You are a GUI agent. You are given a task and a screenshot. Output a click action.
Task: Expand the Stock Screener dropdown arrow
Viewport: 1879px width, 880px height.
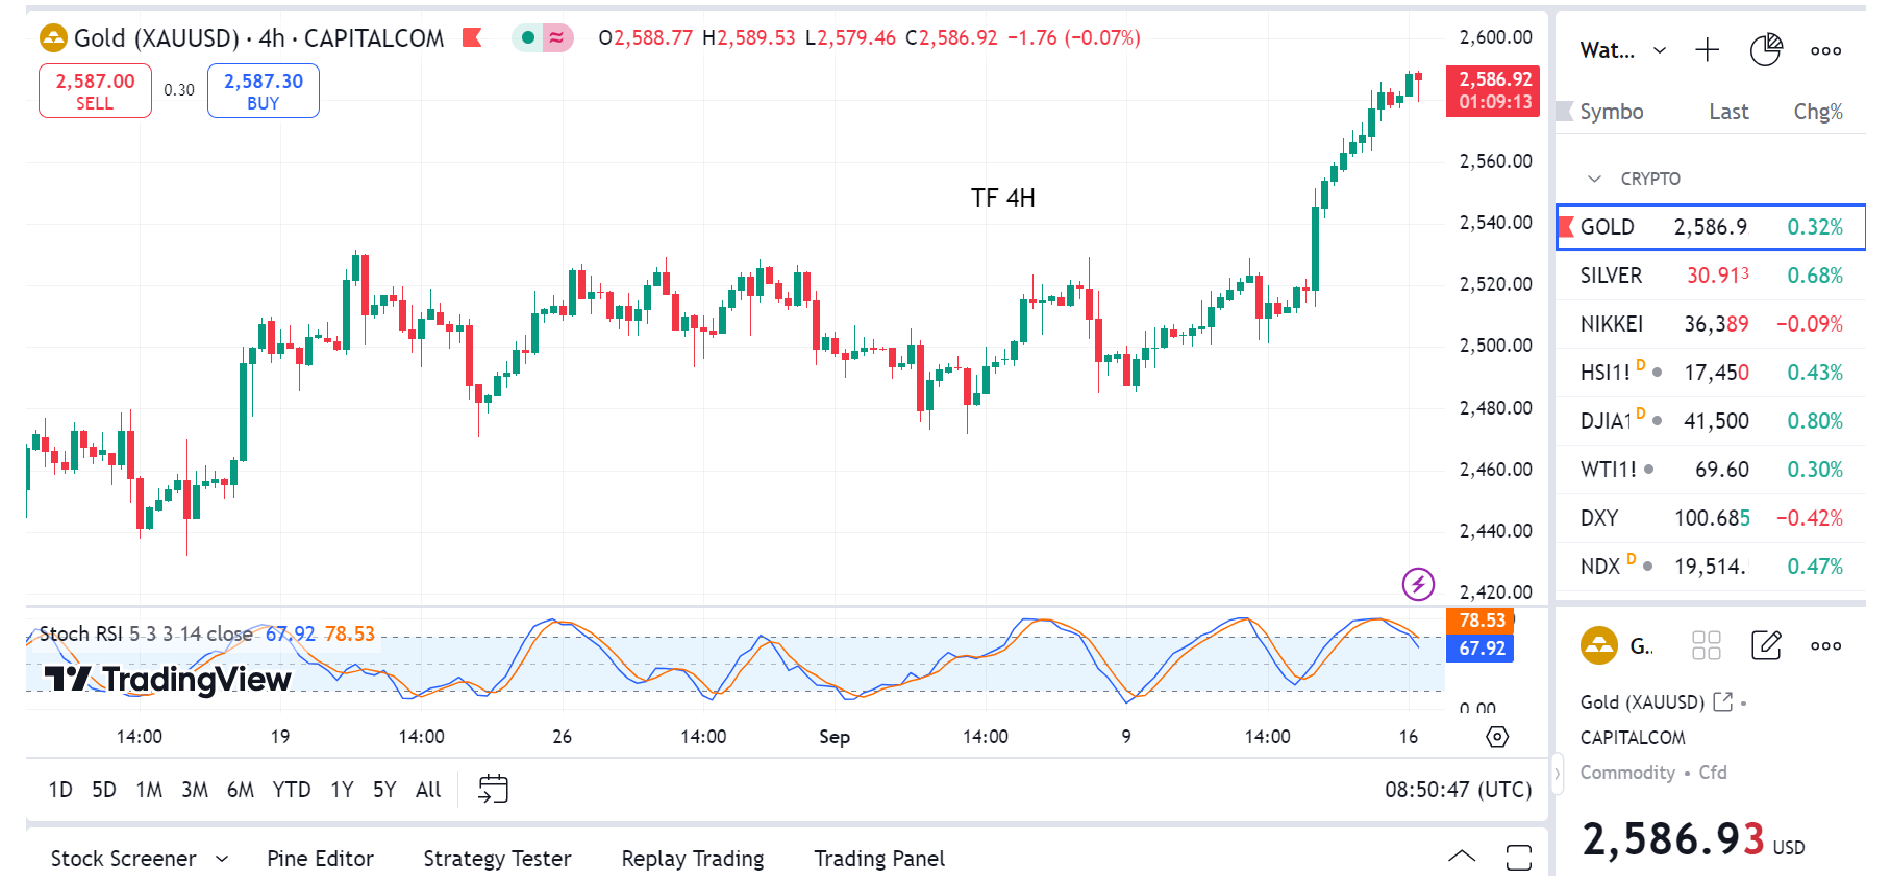tap(222, 859)
